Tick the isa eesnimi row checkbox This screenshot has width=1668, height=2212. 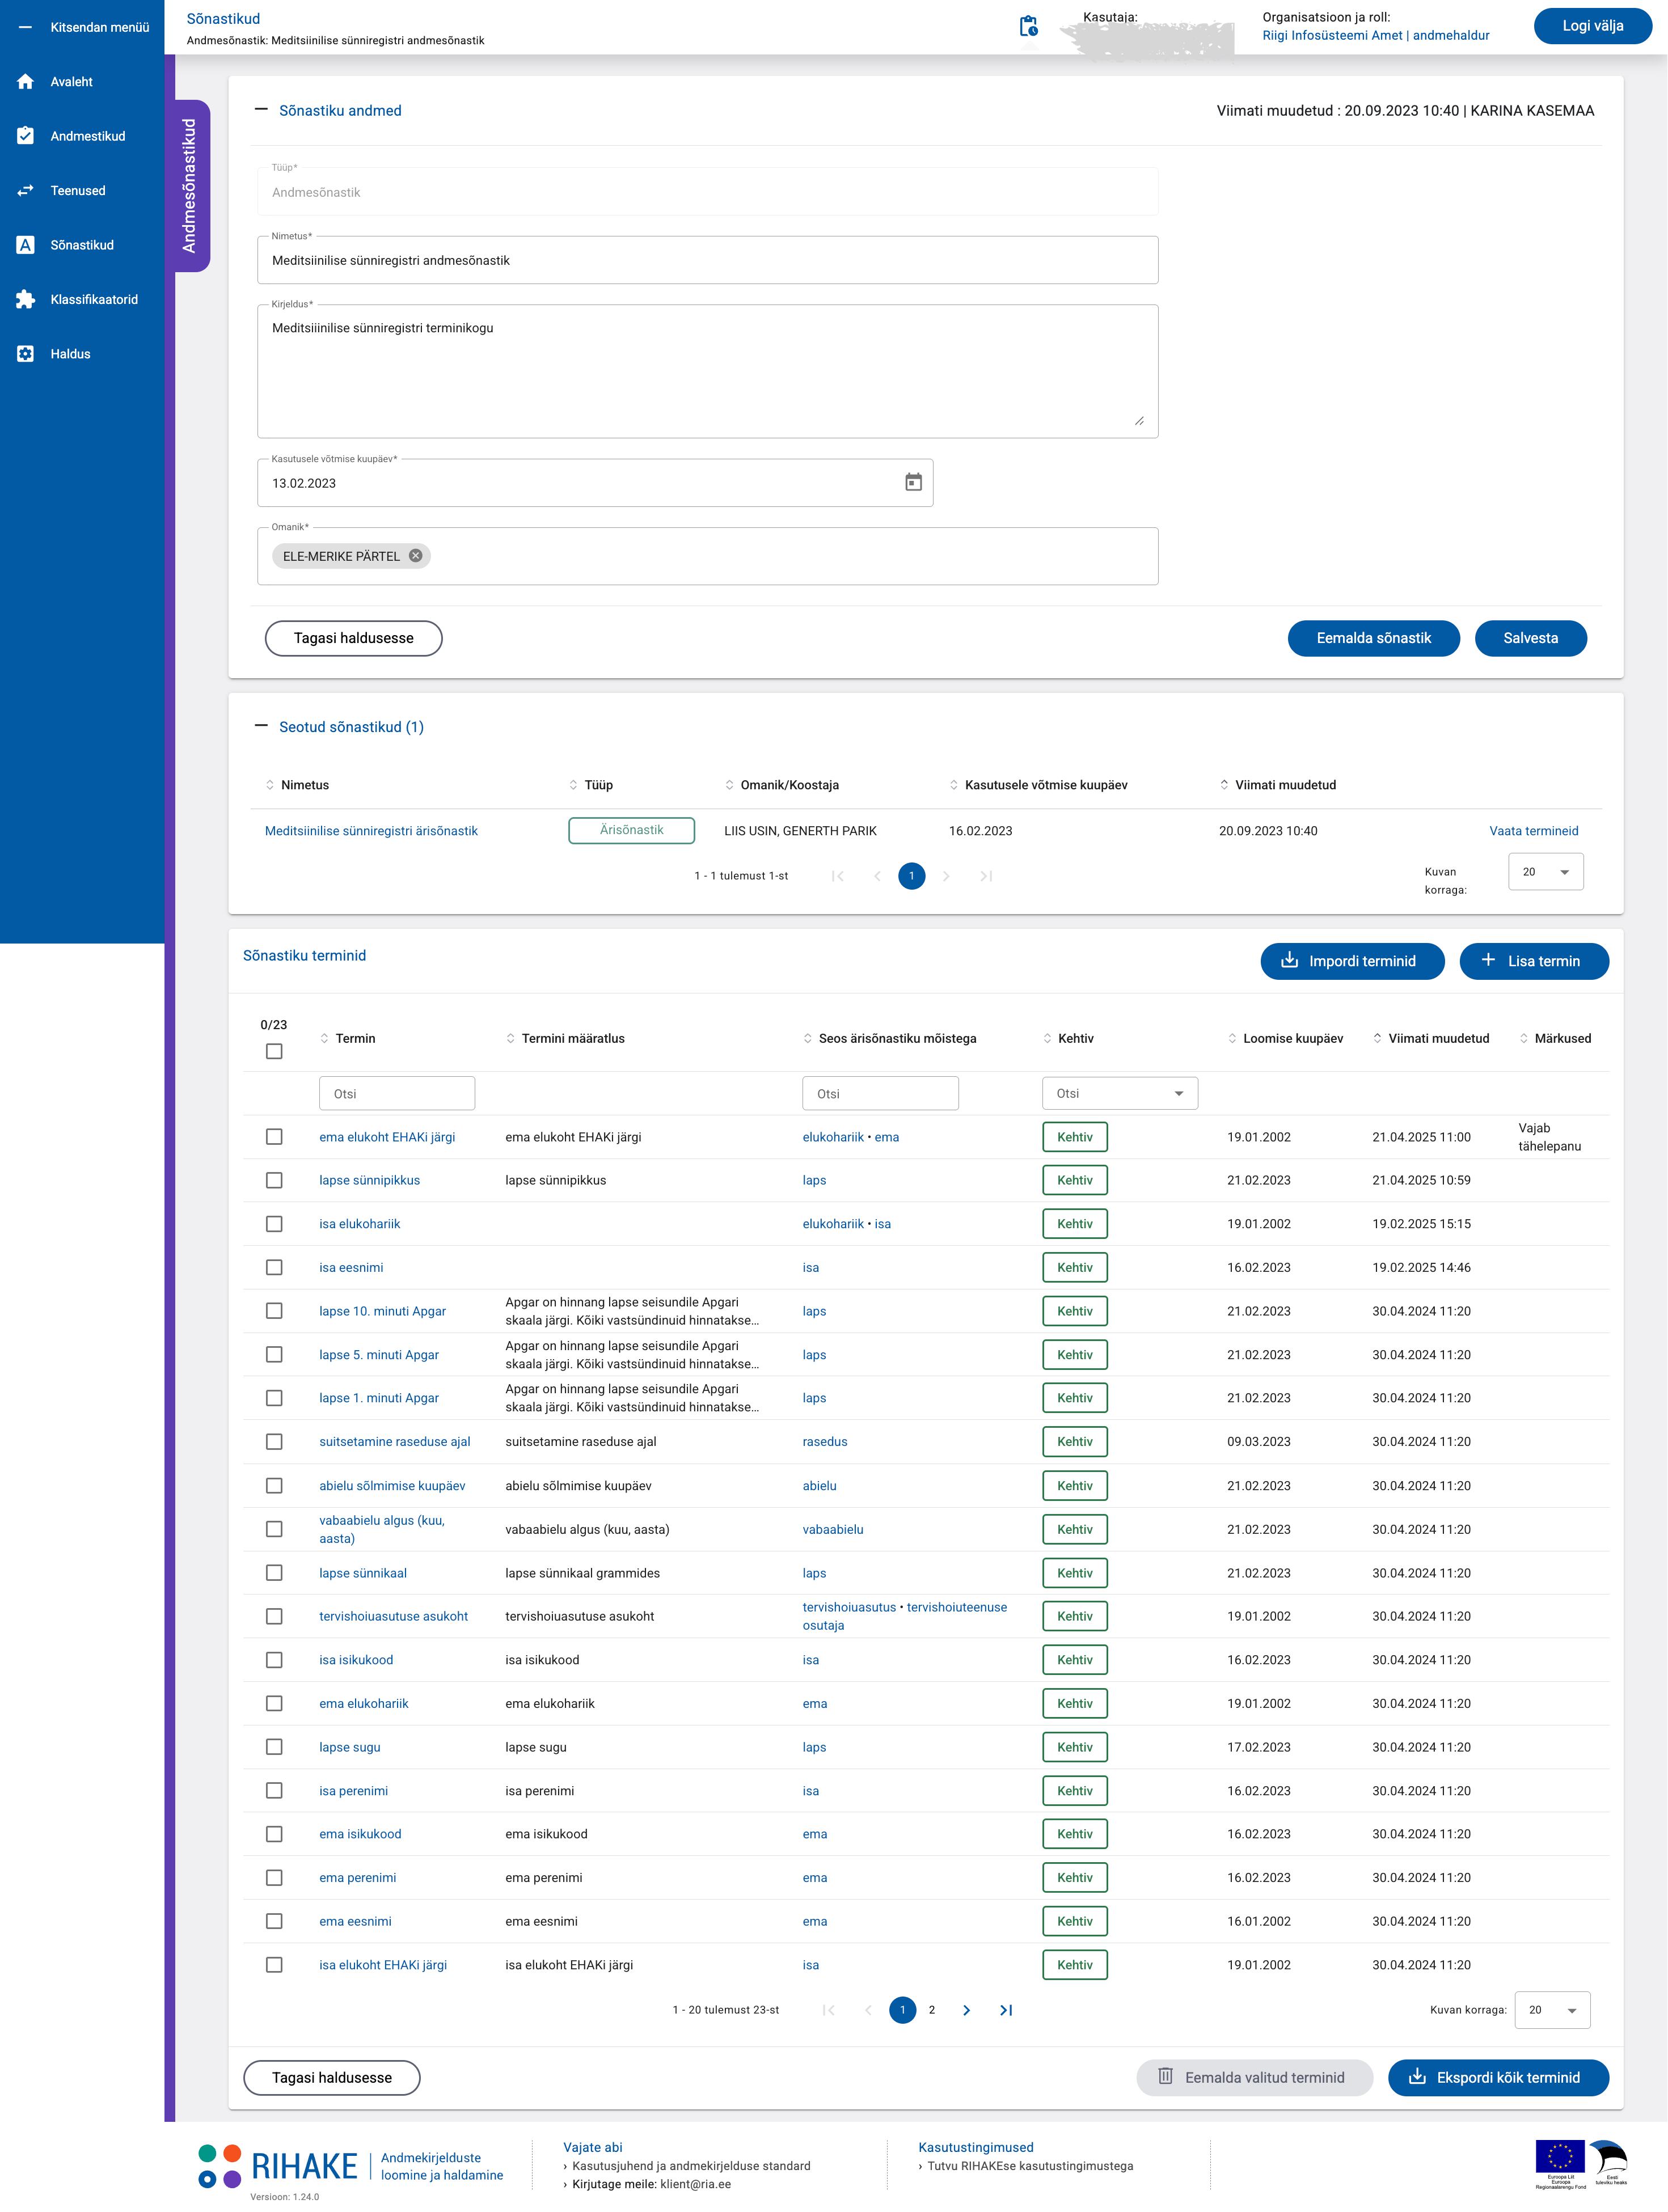(274, 1268)
